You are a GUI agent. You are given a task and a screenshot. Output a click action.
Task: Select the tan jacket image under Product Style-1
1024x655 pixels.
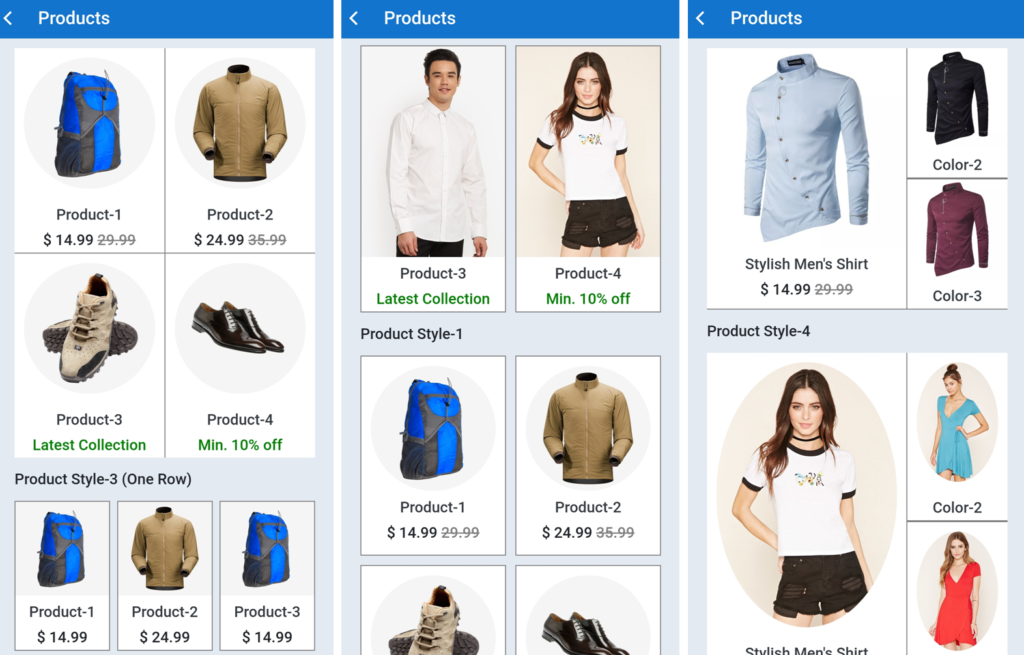tap(588, 428)
